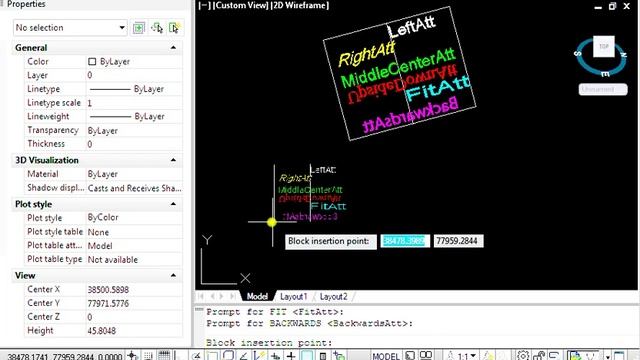The height and width of the screenshot is (360, 640).
Task: Click the Center Y value 77971.5776
Action: (x=134, y=303)
